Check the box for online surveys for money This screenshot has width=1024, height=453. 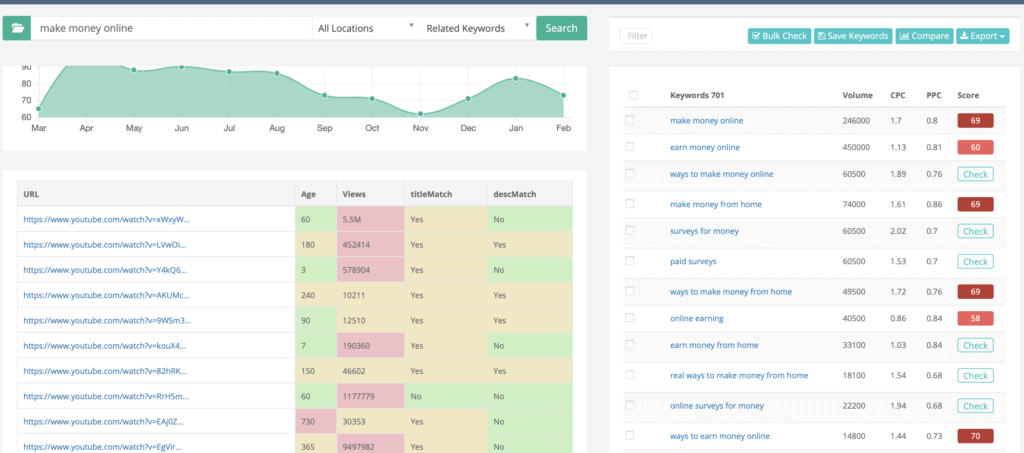point(630,405)
